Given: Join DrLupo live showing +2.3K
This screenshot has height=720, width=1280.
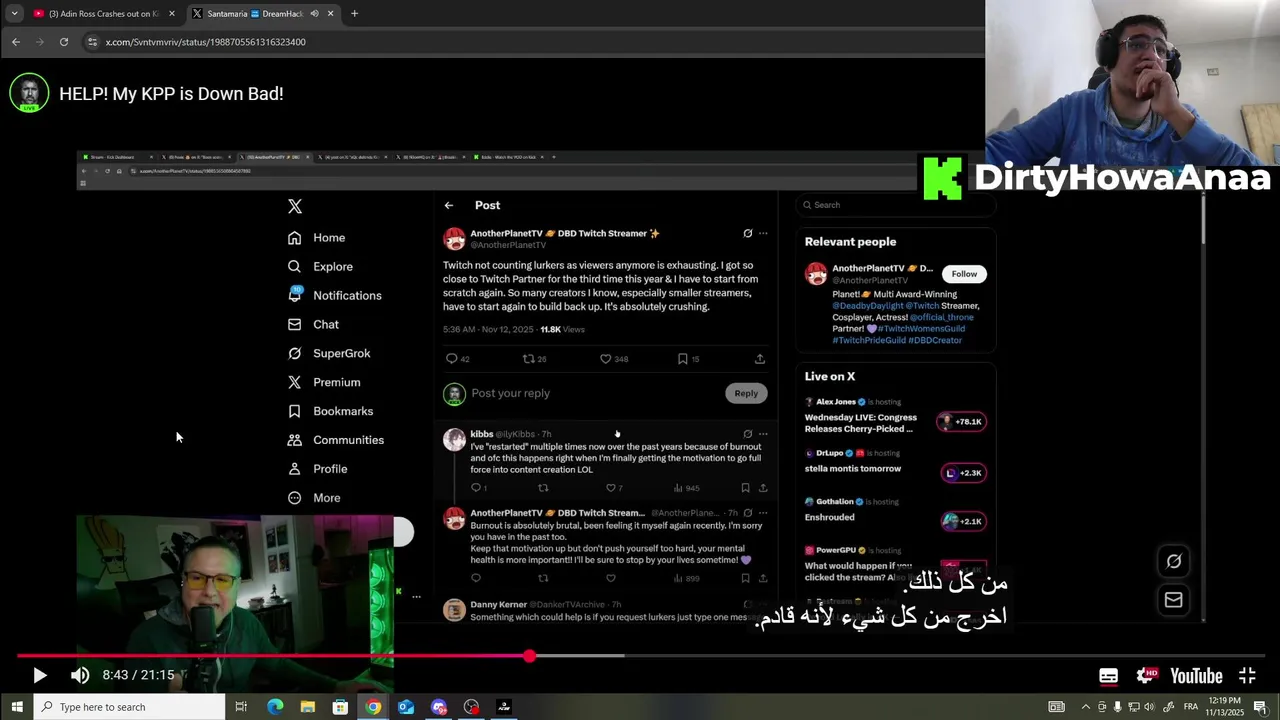Looking at the screenshot, I should pyautogui.click(x=964, y=473).
